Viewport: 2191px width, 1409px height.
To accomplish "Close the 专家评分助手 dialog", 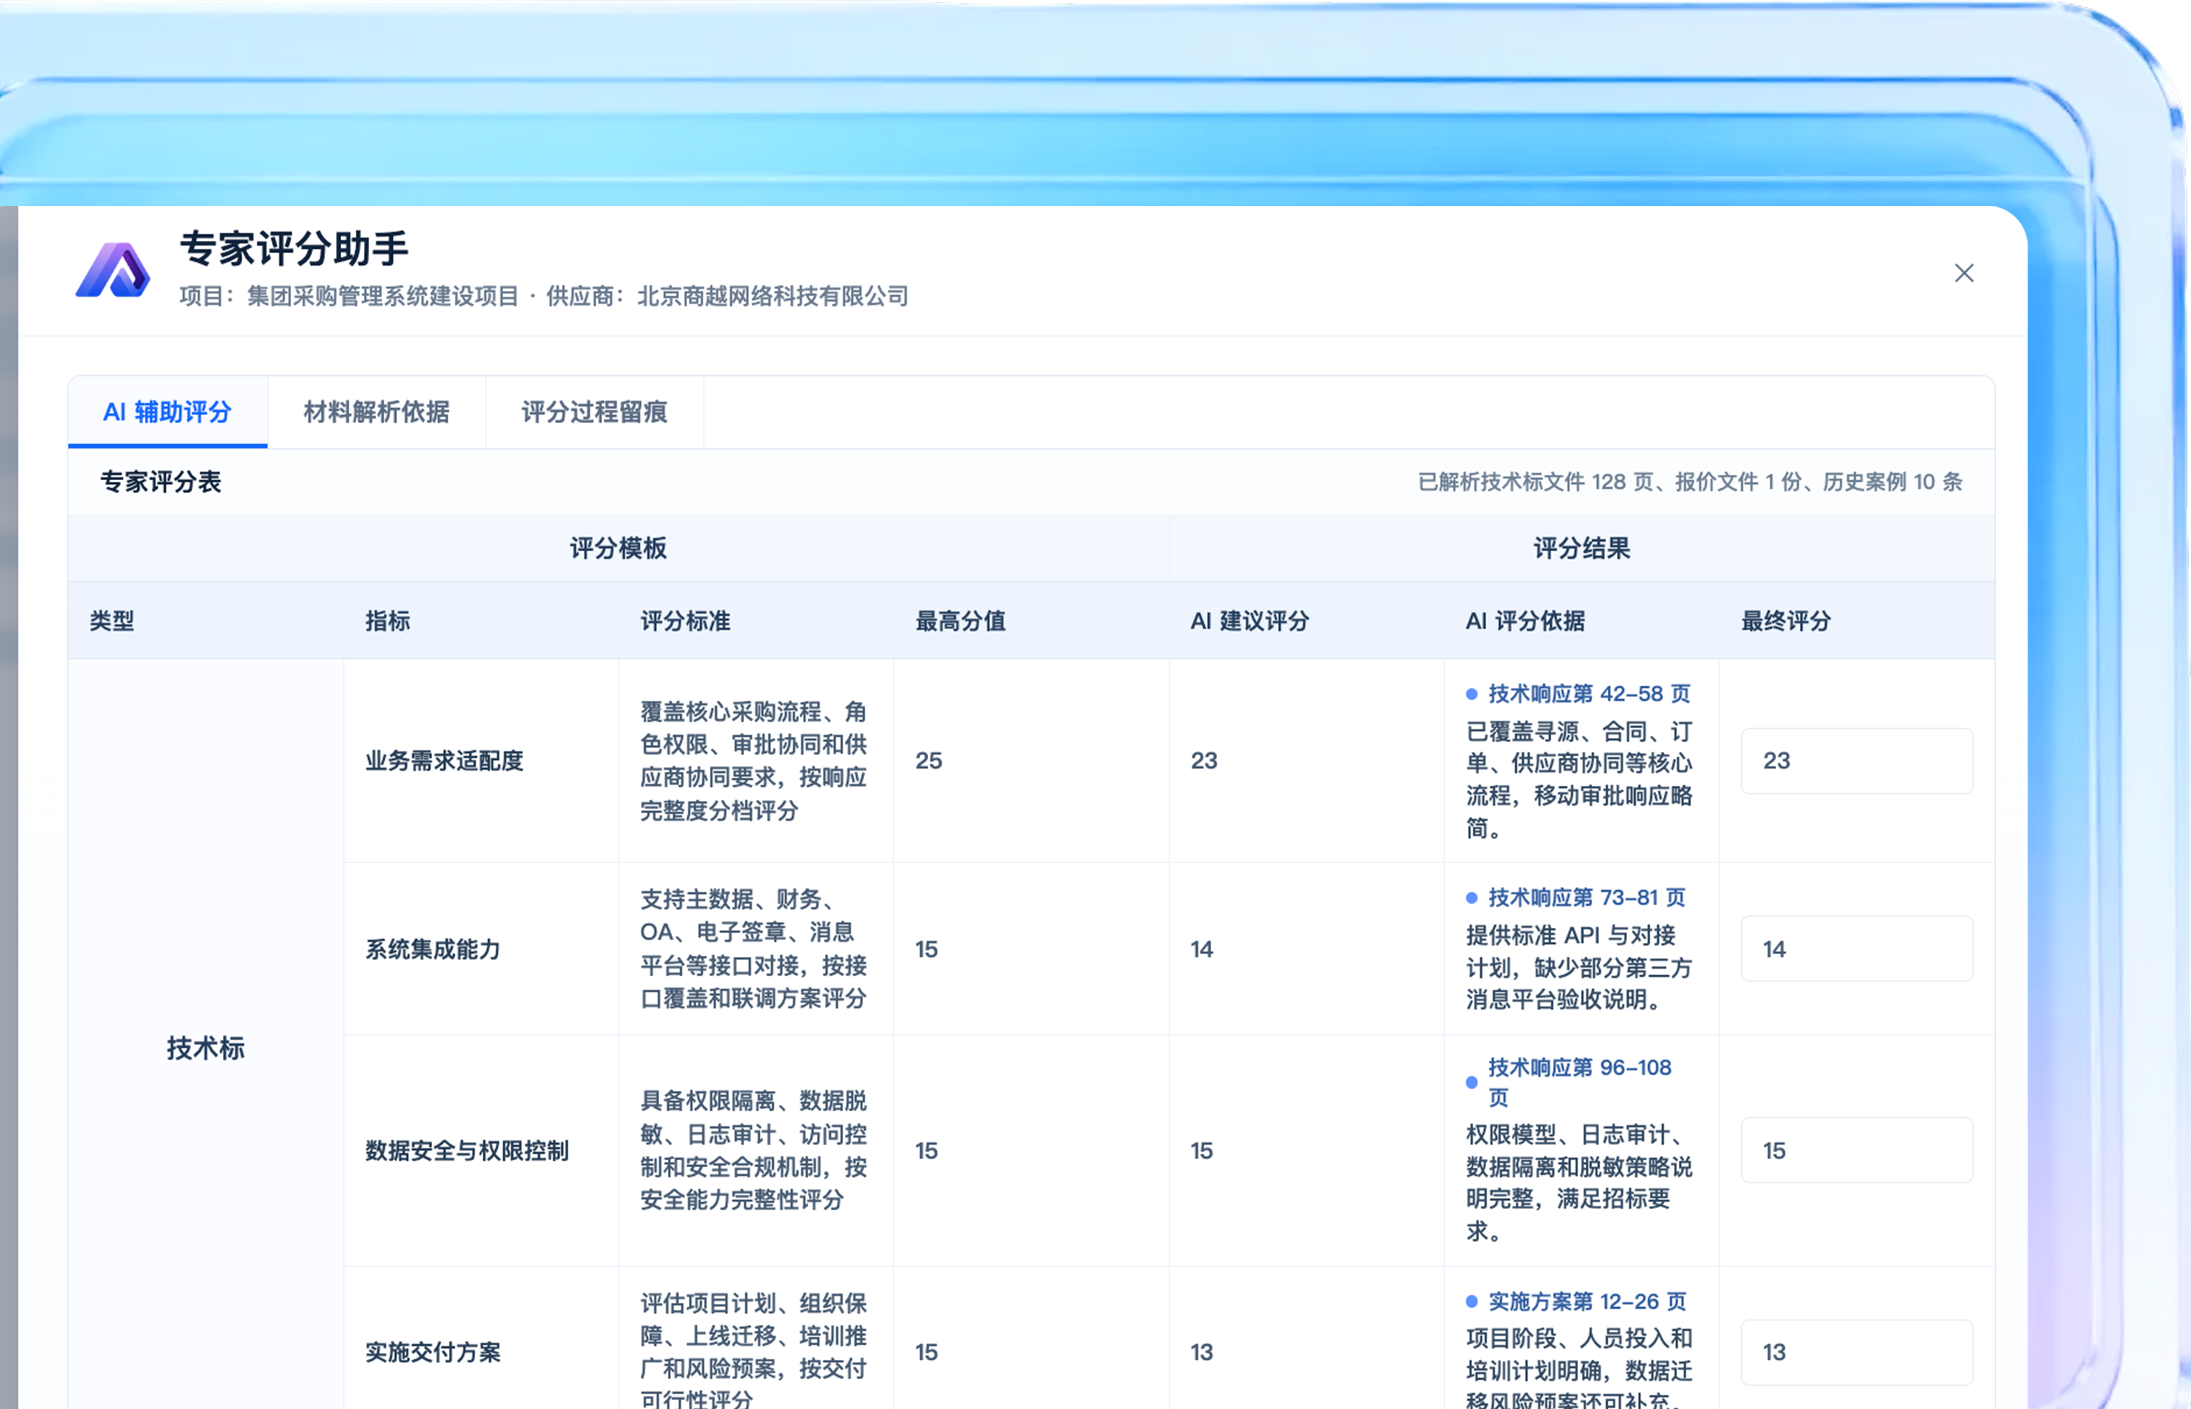I will (x=1963, y=273).
